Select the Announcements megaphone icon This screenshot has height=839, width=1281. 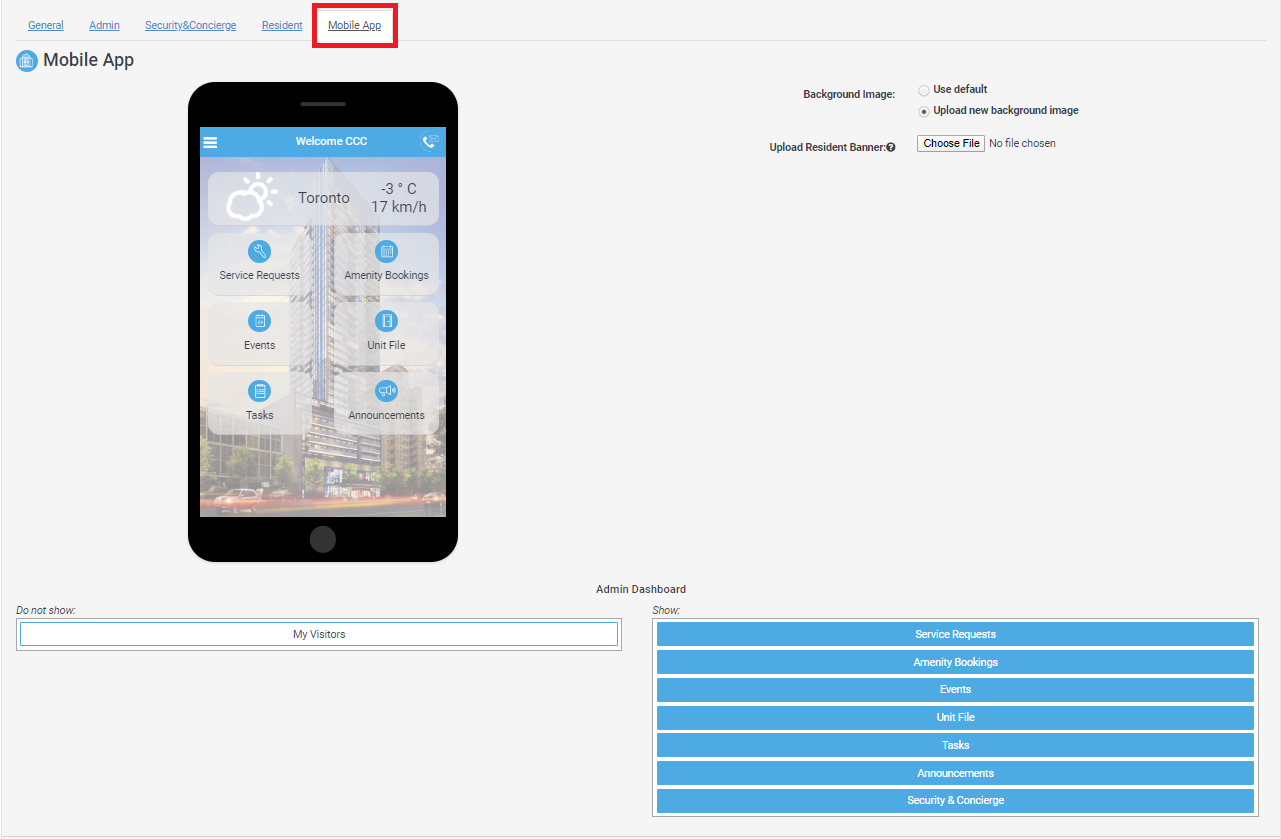coord(386,391)
